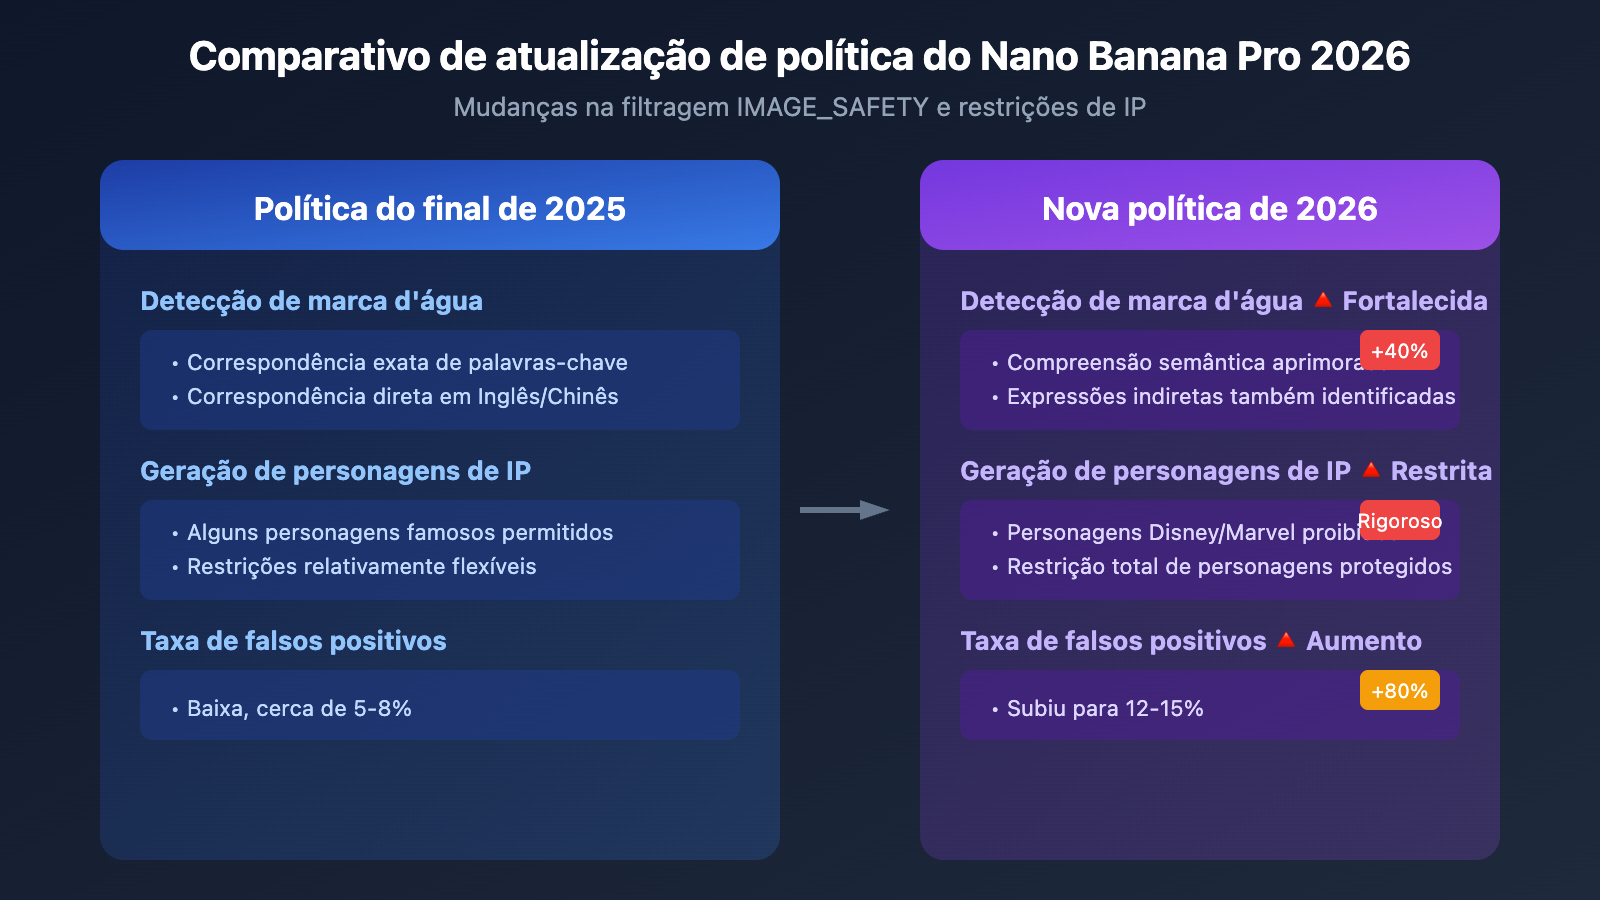The image size is (1600, 900).
Task: Click the Alguns personagens famosos permitidos item
Action: [x=400, y=532]
